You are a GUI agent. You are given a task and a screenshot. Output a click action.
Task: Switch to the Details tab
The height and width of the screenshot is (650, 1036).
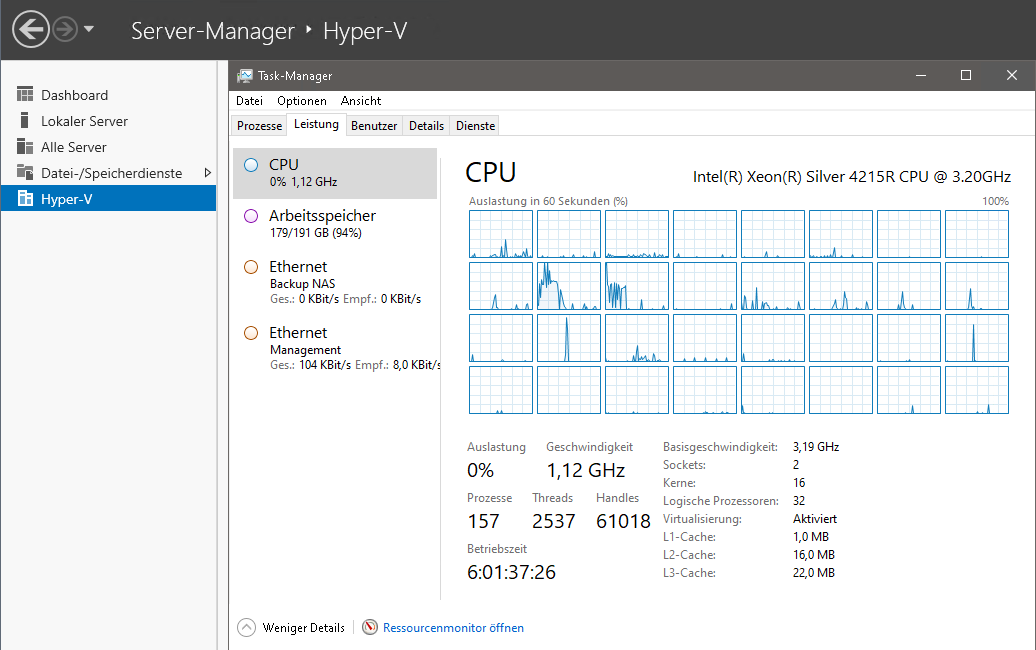tap(426, 126)
